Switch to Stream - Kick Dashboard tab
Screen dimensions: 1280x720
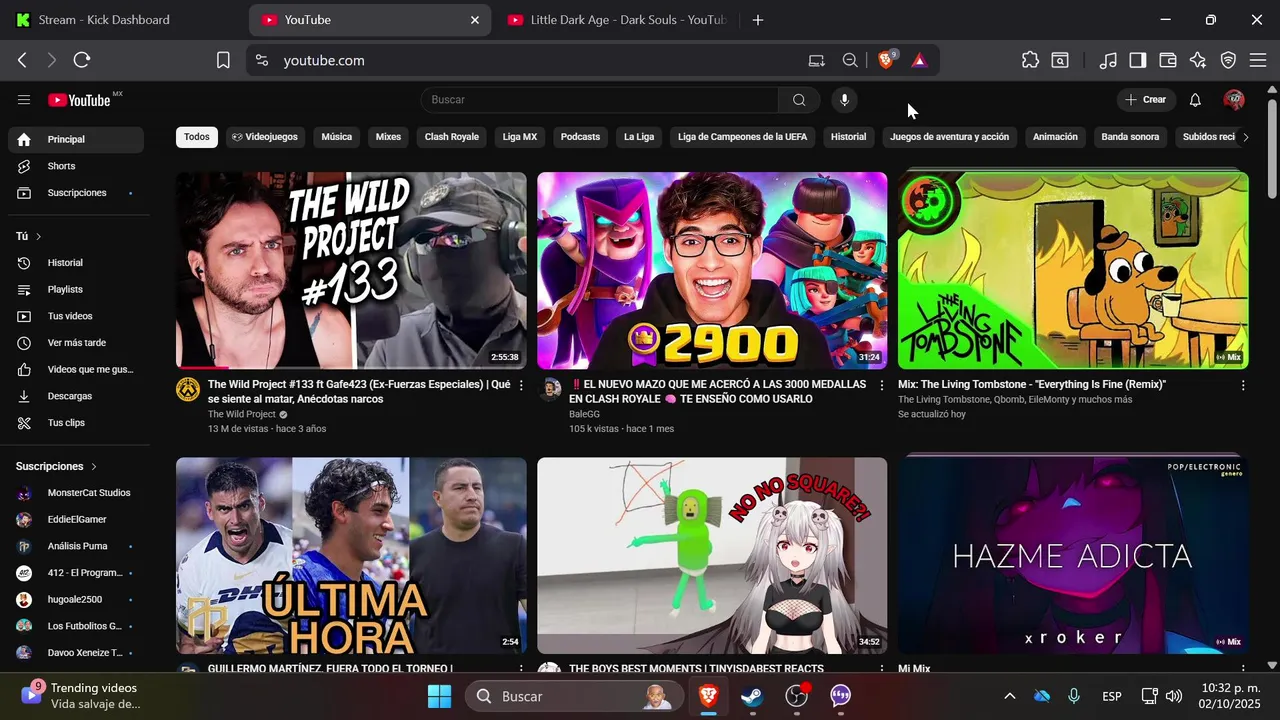pos(123,20)
